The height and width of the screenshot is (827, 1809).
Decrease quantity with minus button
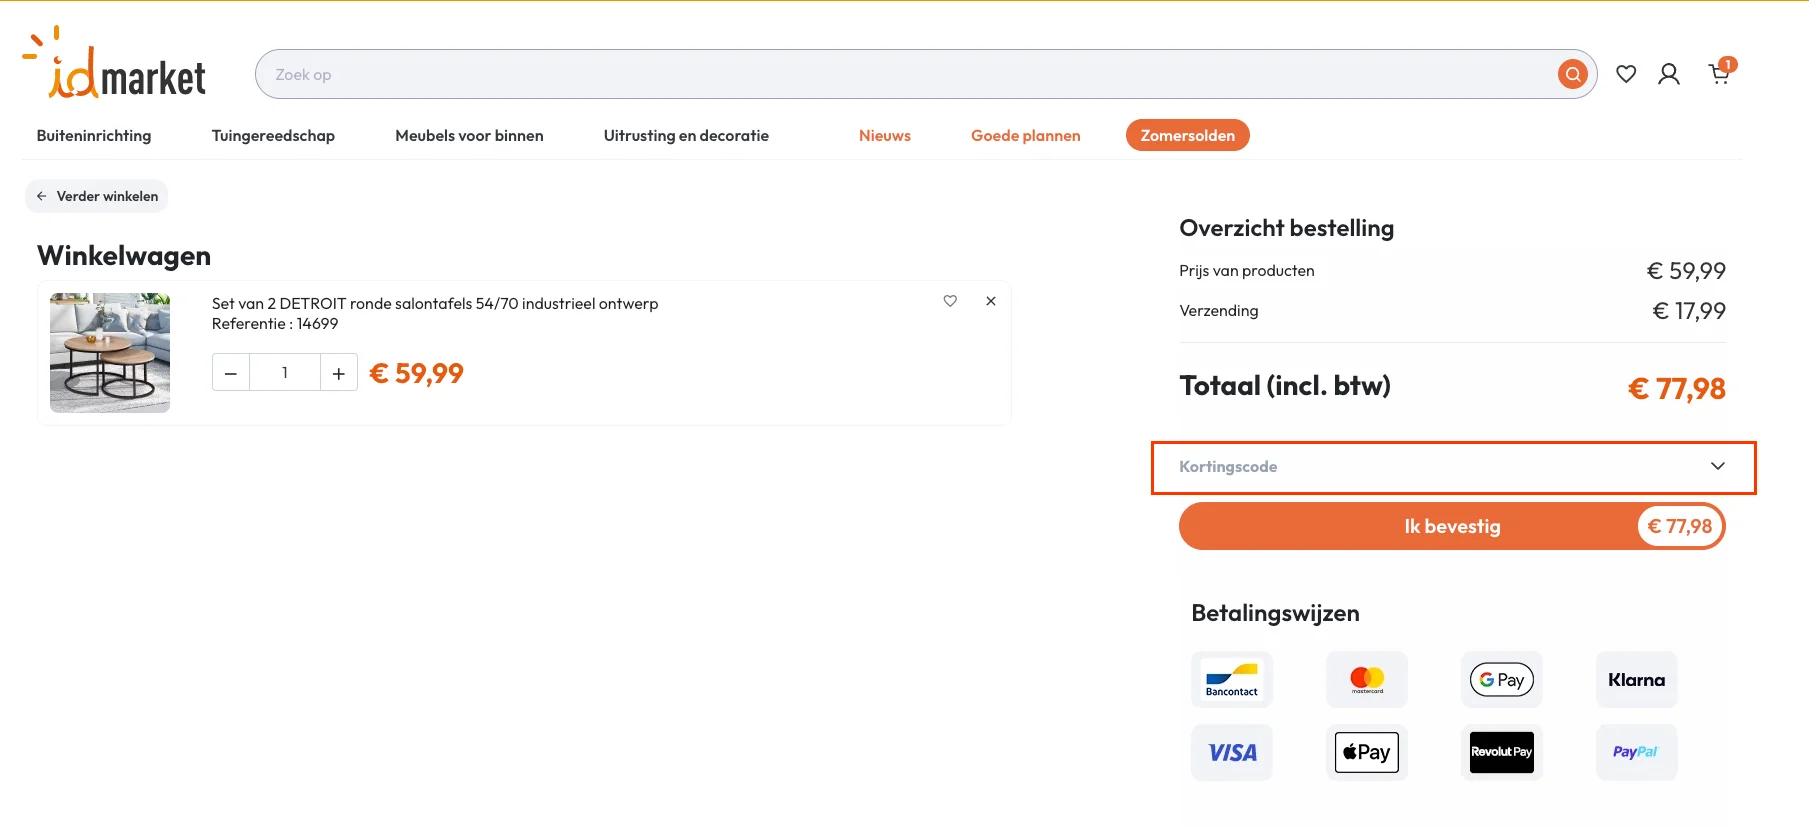(231, 373)
